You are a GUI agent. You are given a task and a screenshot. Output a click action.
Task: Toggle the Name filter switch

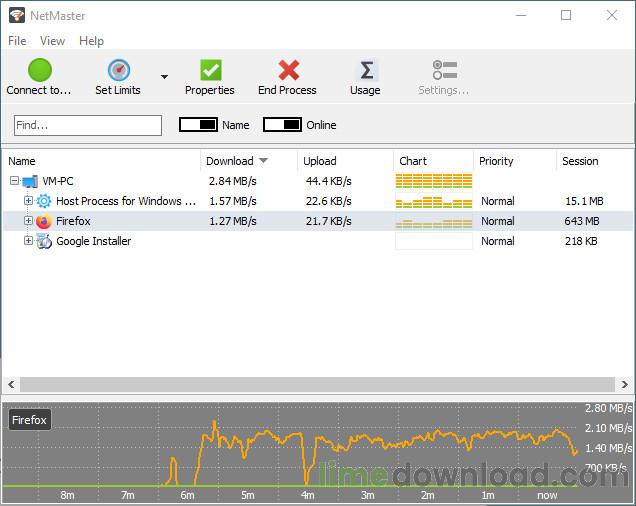pyautogui.click(x=198, y=125)
